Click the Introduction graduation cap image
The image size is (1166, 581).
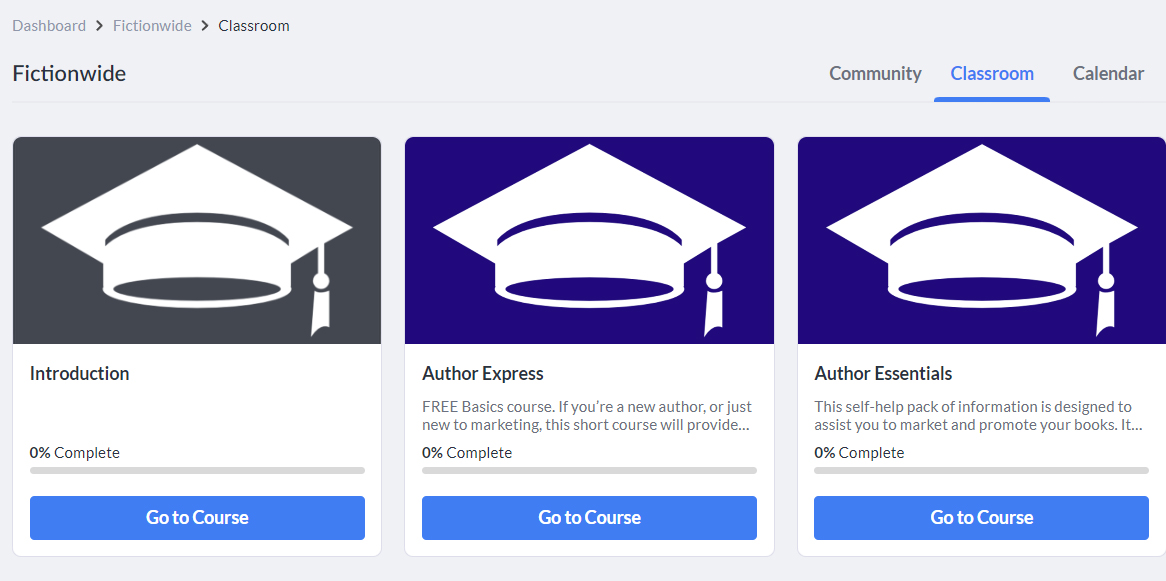(197, 240)
